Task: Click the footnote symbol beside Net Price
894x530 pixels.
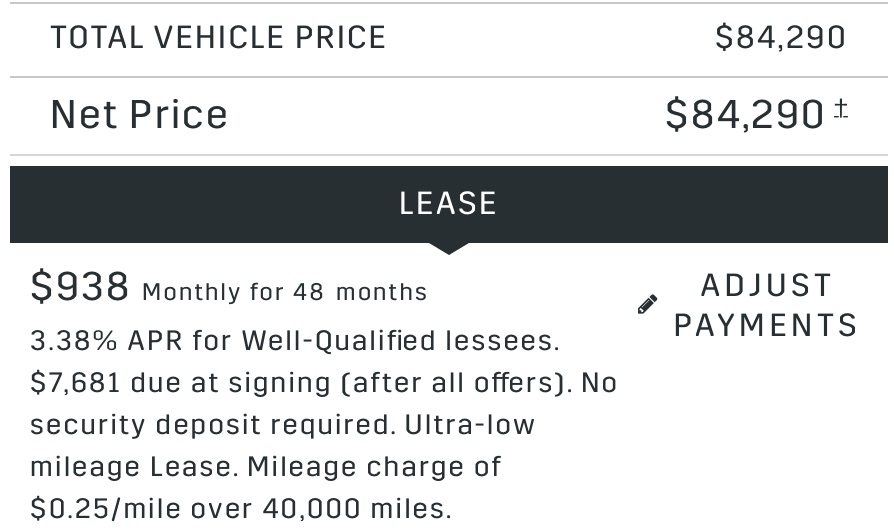Action: pos(841,109)
